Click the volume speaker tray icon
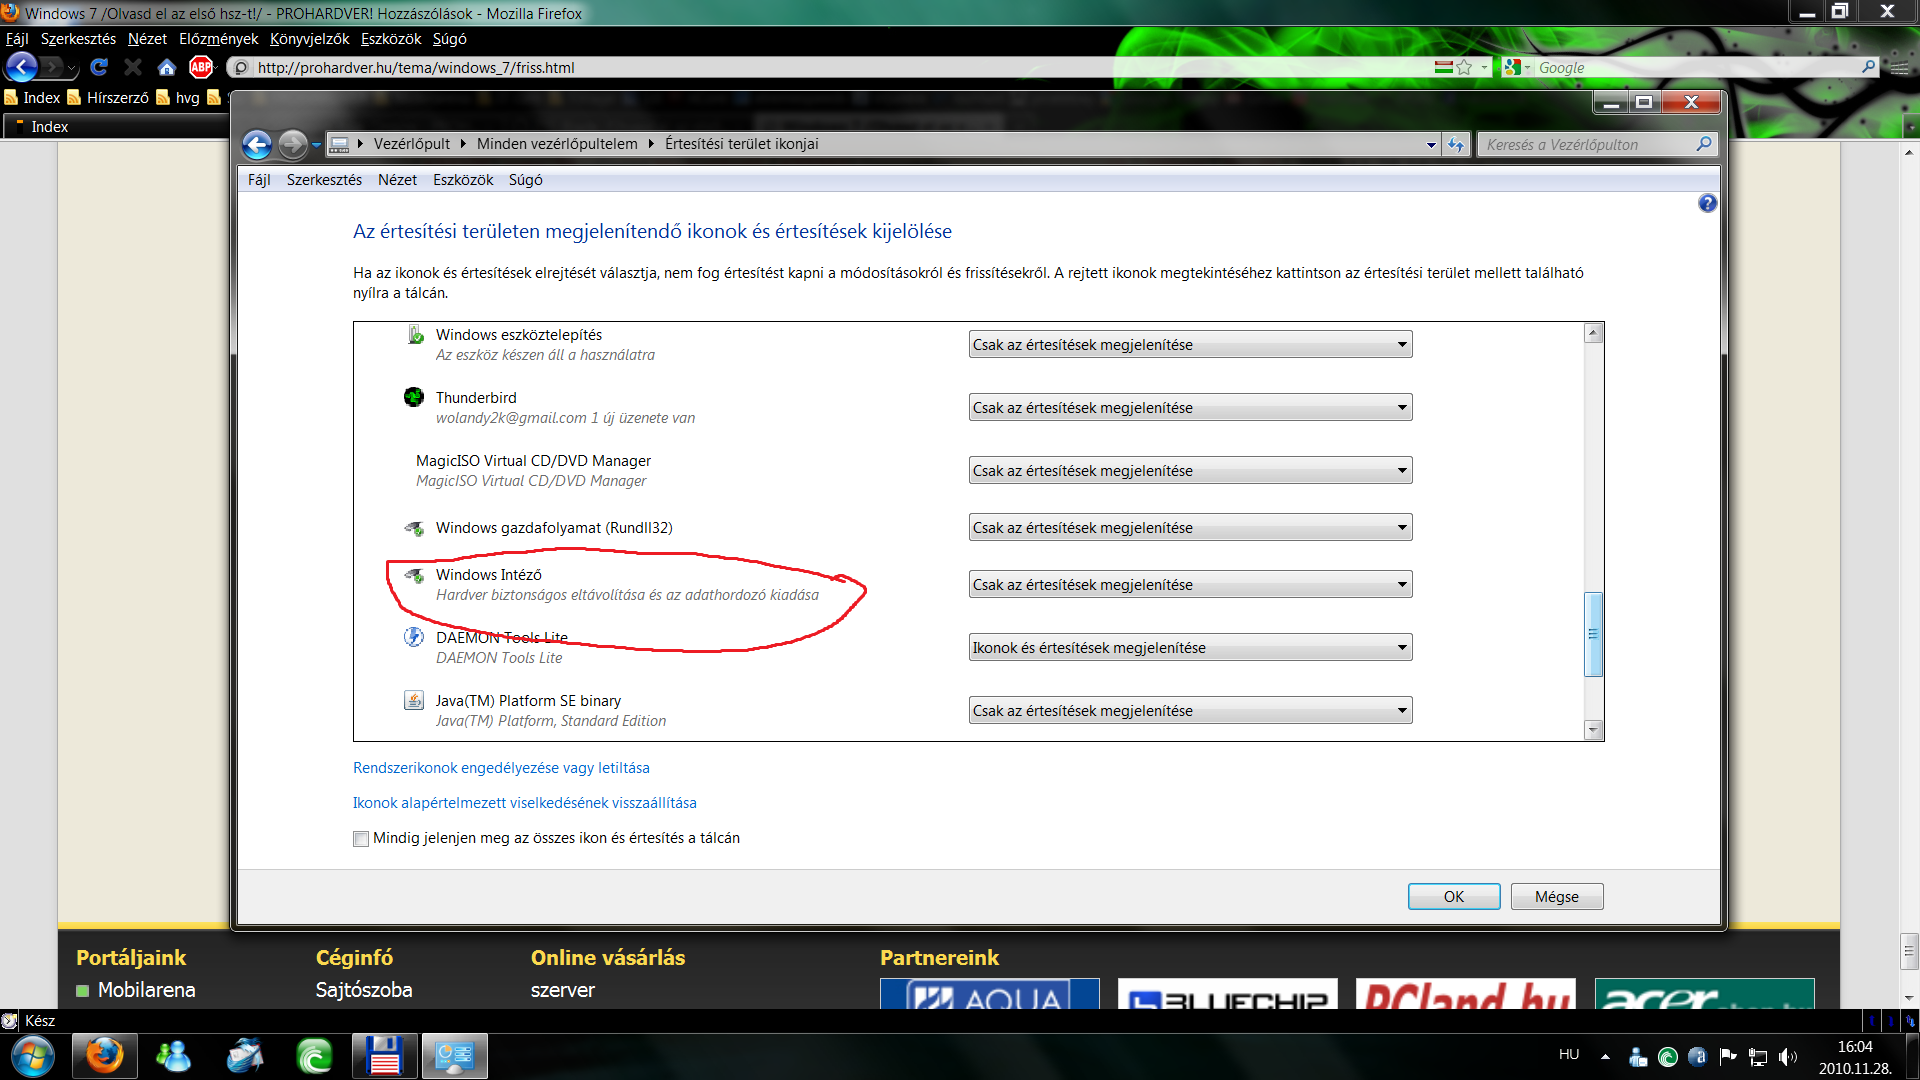Image resolution: width=1920 pixels, height=1080 pixels. click(x=1787, y=1056)
